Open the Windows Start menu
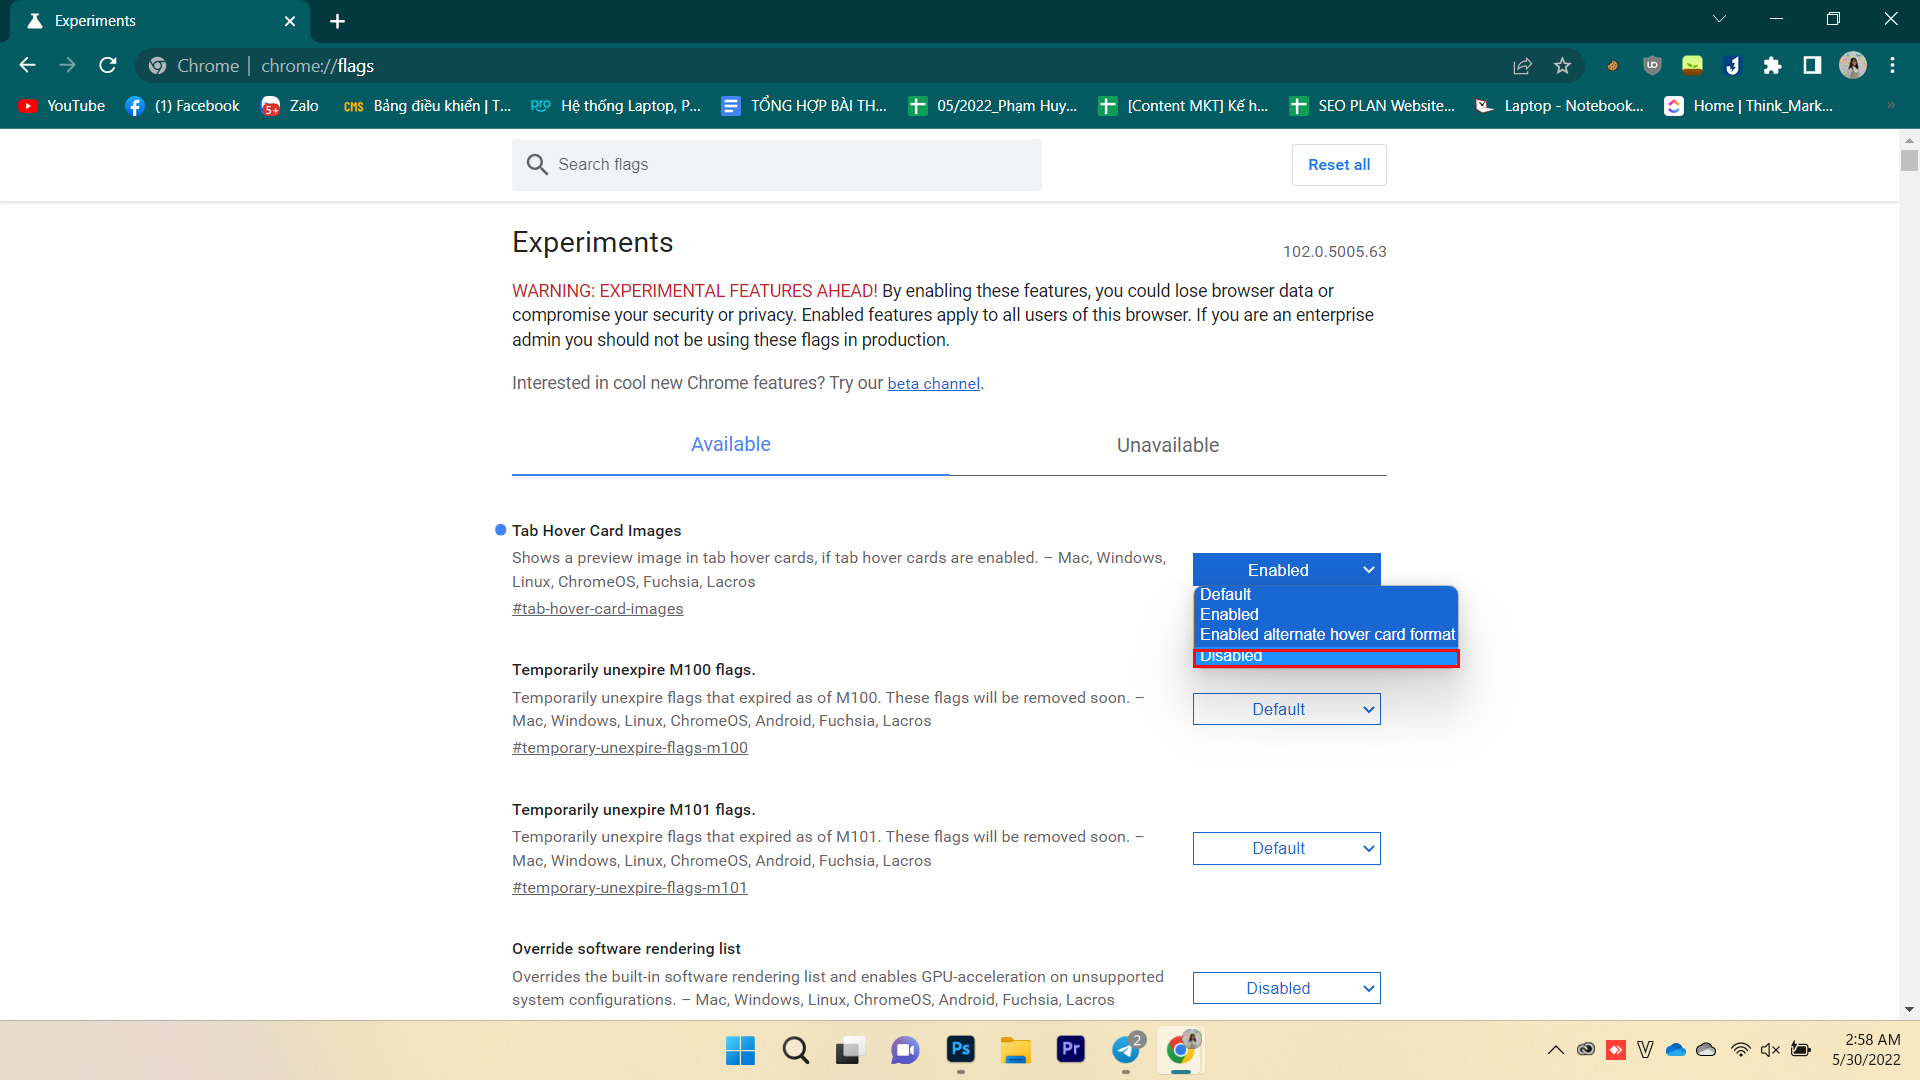Image resolution: width=1920 pixels, height=1080 pixels. (x=740, y=1050)
